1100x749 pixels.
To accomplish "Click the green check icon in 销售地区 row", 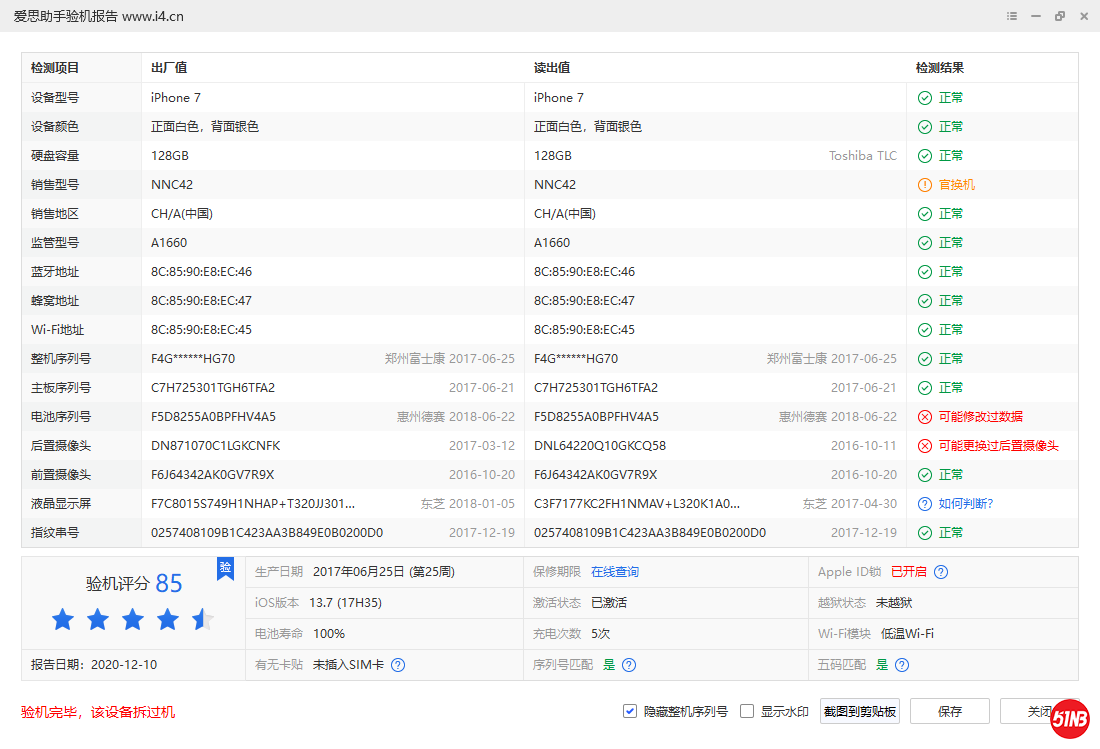I will click(x=925, y=214).
